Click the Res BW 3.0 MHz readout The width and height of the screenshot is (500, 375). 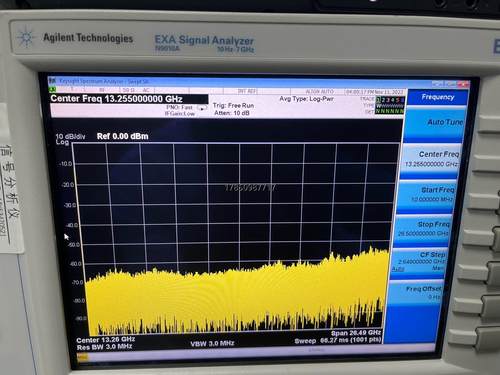point(104,347)
